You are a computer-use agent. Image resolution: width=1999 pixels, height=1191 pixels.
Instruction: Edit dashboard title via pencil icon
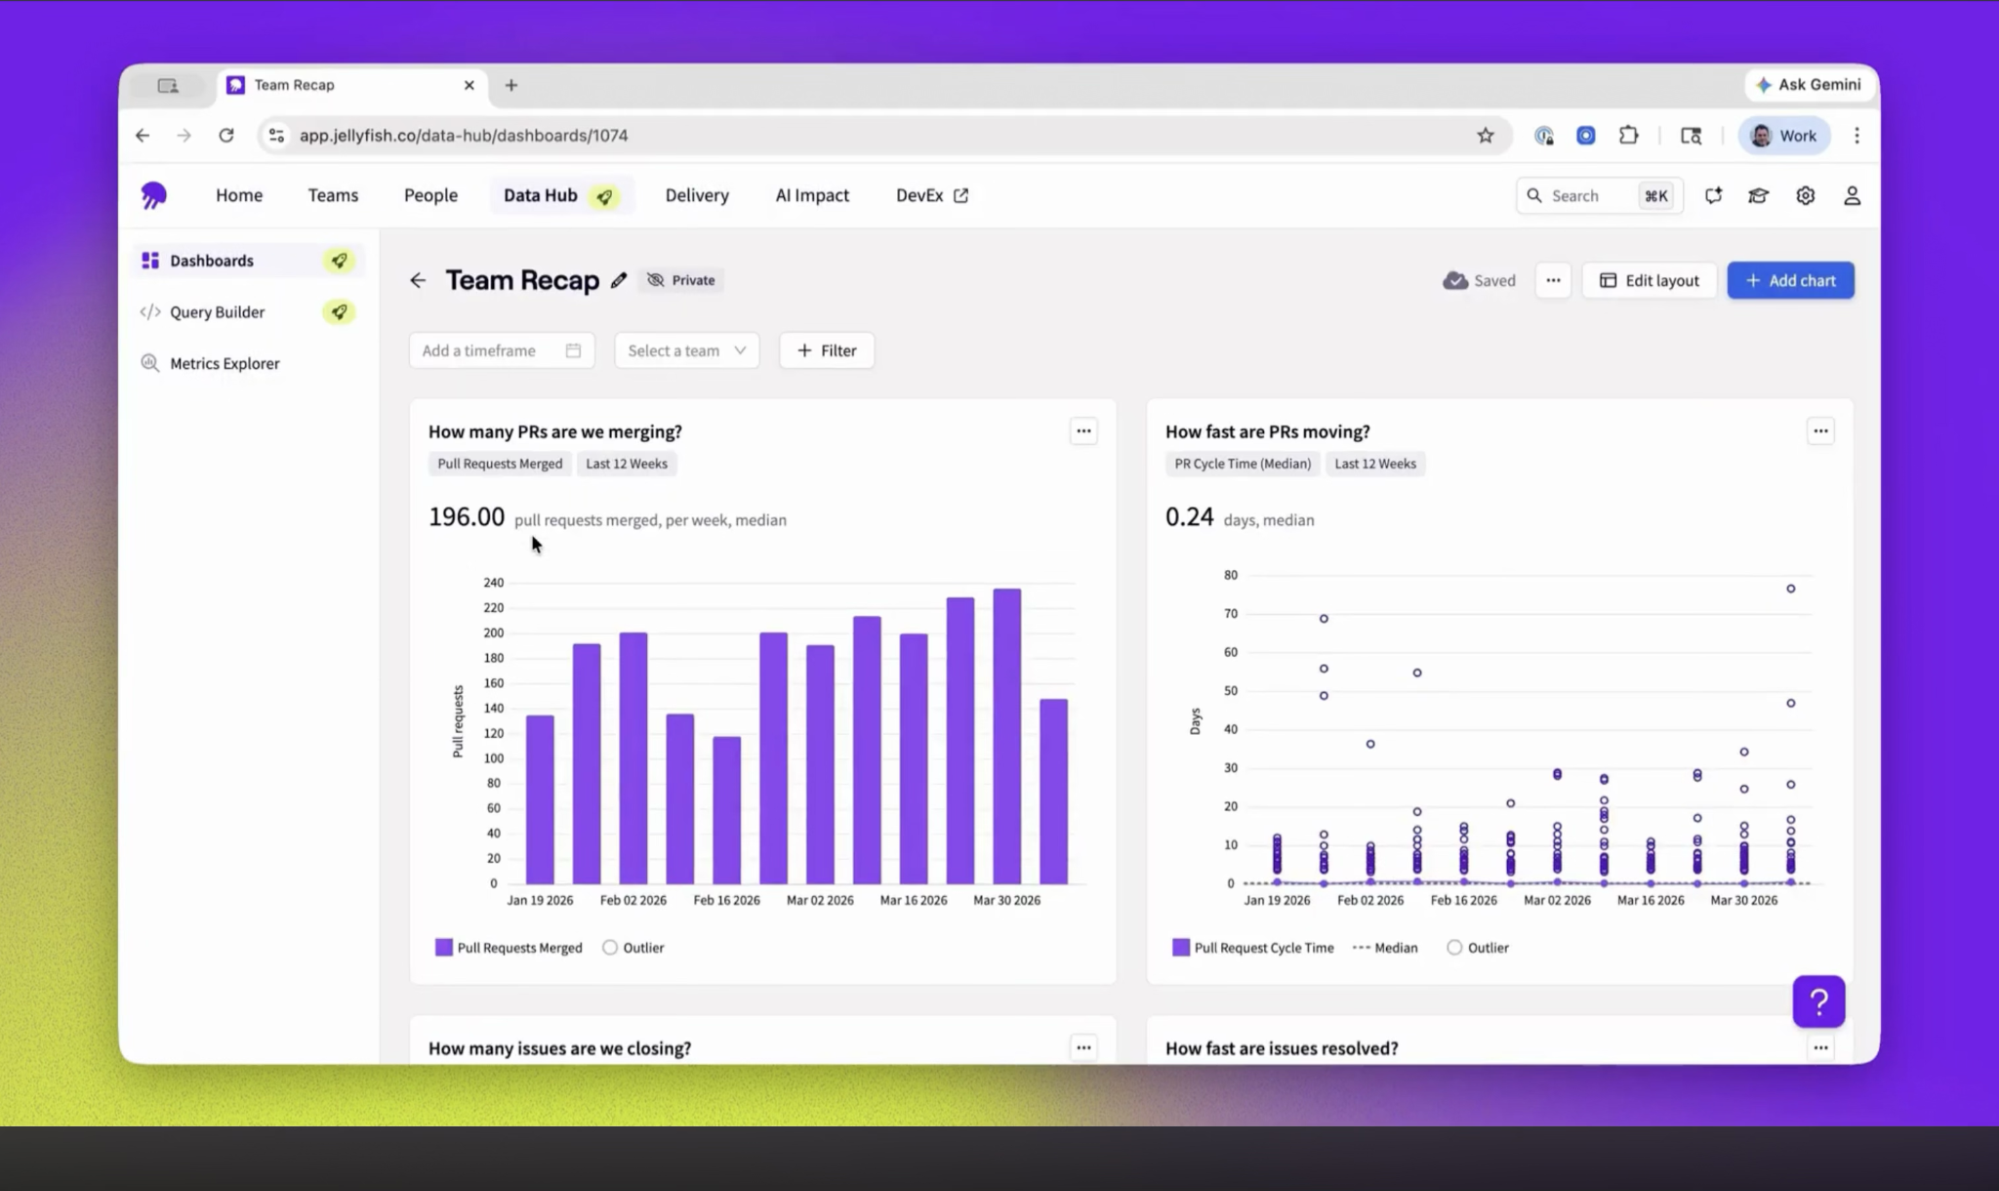619,280
